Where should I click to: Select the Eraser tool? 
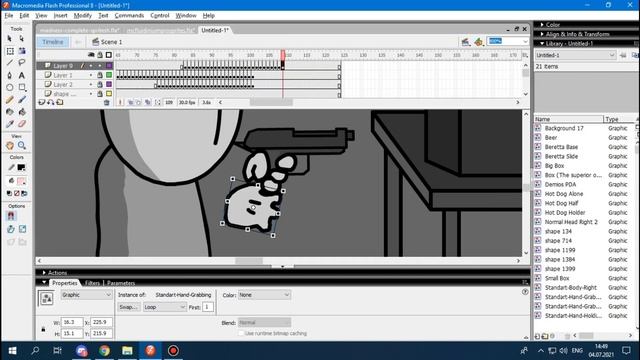22,124
